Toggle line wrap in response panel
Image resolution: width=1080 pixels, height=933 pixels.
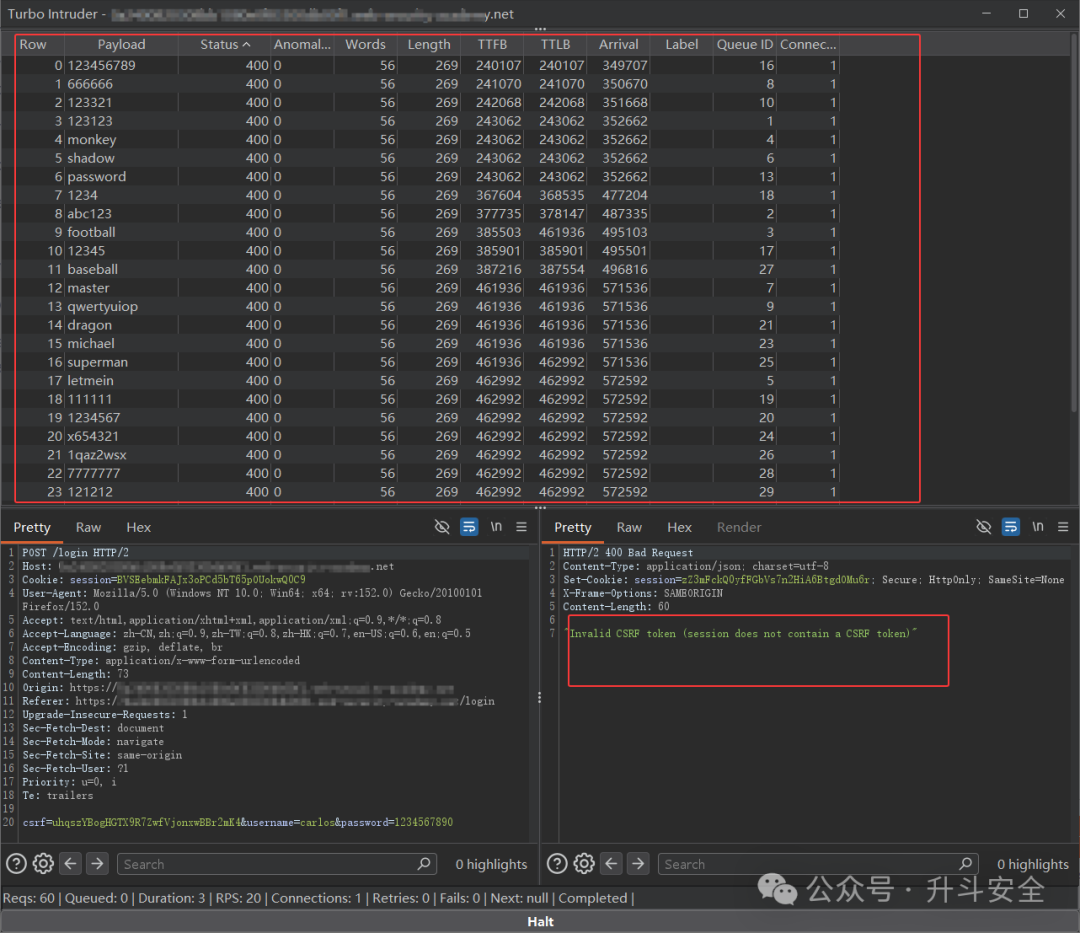[1010, 527]
